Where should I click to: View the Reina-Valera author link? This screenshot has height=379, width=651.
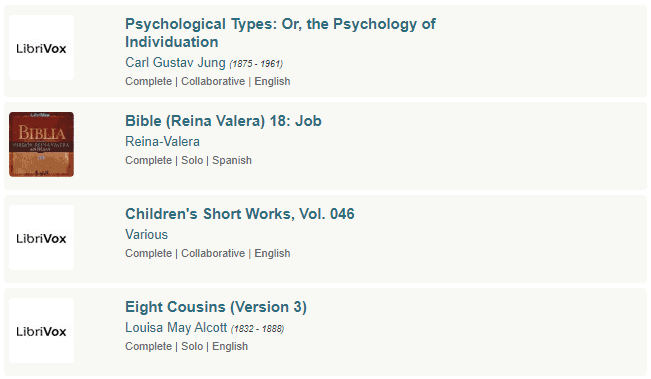(162, 142)
